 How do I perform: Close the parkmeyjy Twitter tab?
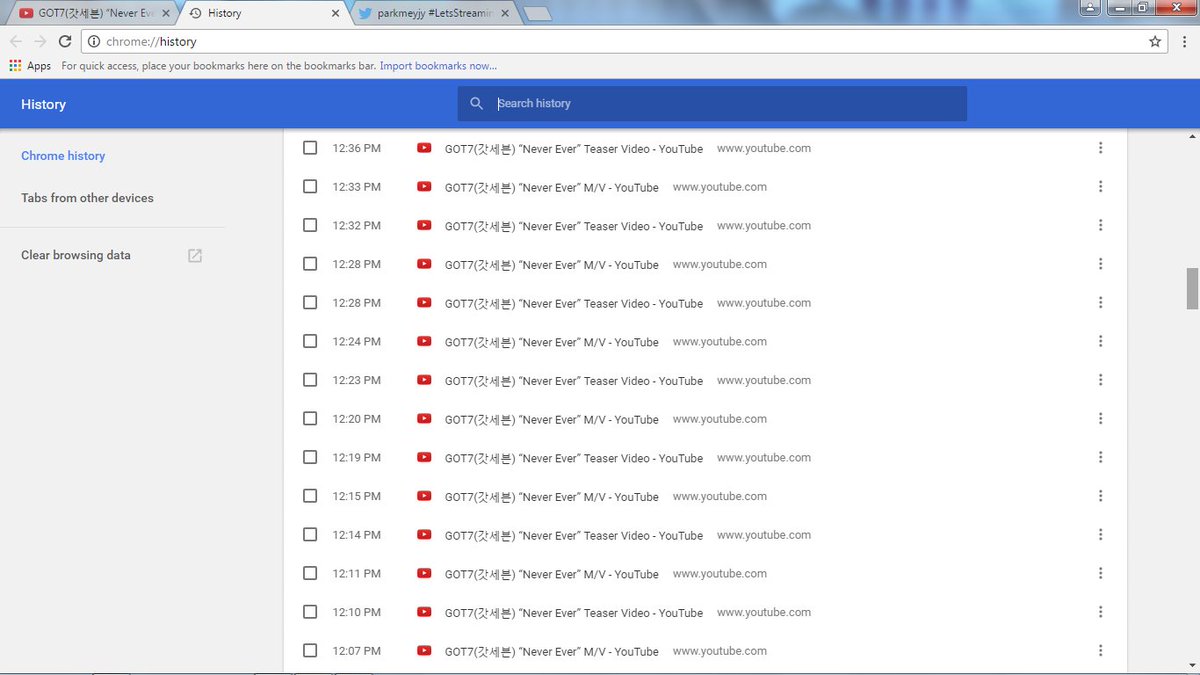(x=505, y=13)
